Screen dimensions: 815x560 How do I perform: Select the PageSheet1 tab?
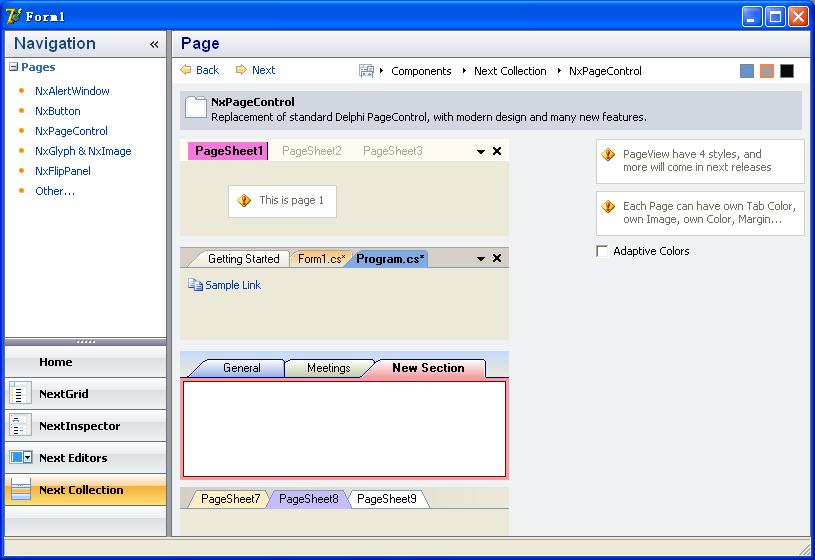pyautogui.click(x=228, y=151)
